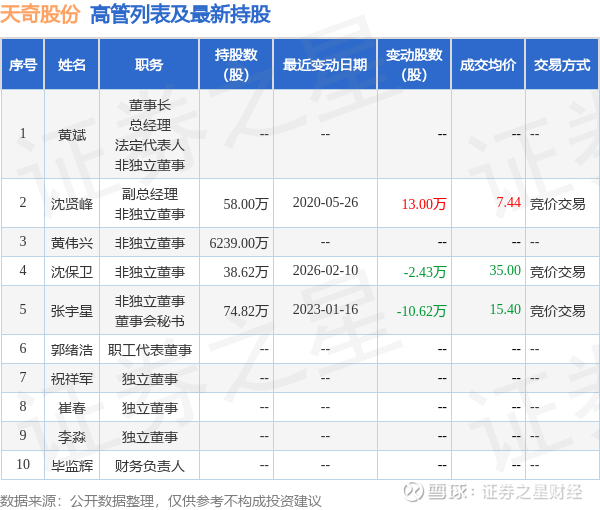Click 竞价交易 in 沈贤峰's row
This screenshot has width=600, height=510.
558,204
